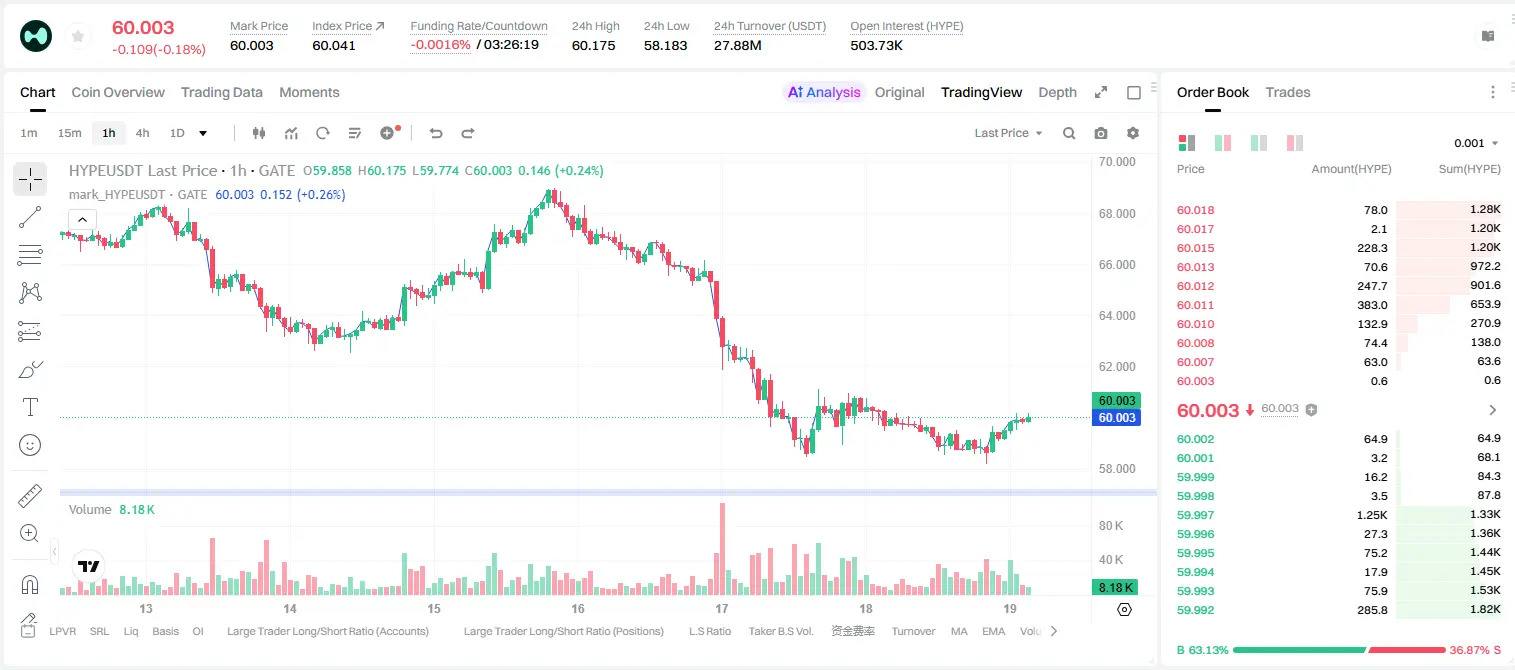Select the trend line drawing tool
This screenshot has width=1515, height=670.
[30, 217]
